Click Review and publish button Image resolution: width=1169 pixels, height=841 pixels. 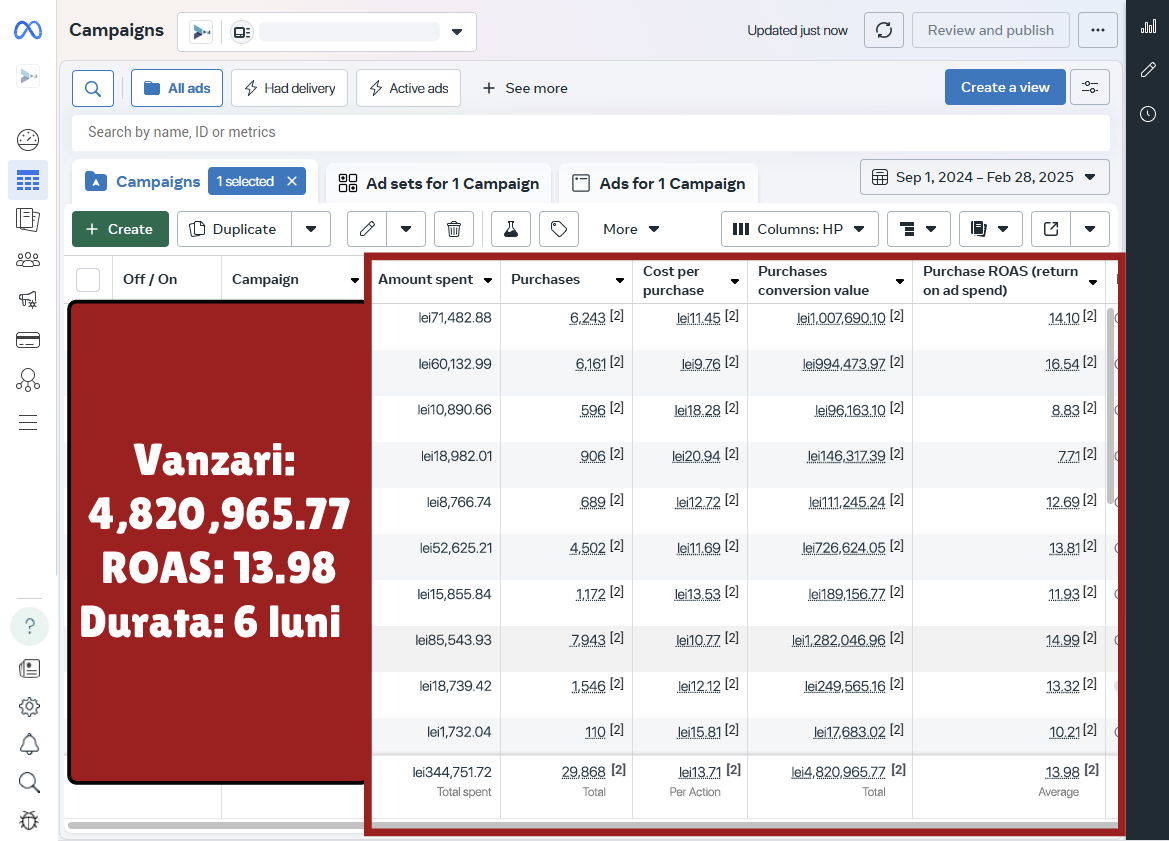(991, 30)
